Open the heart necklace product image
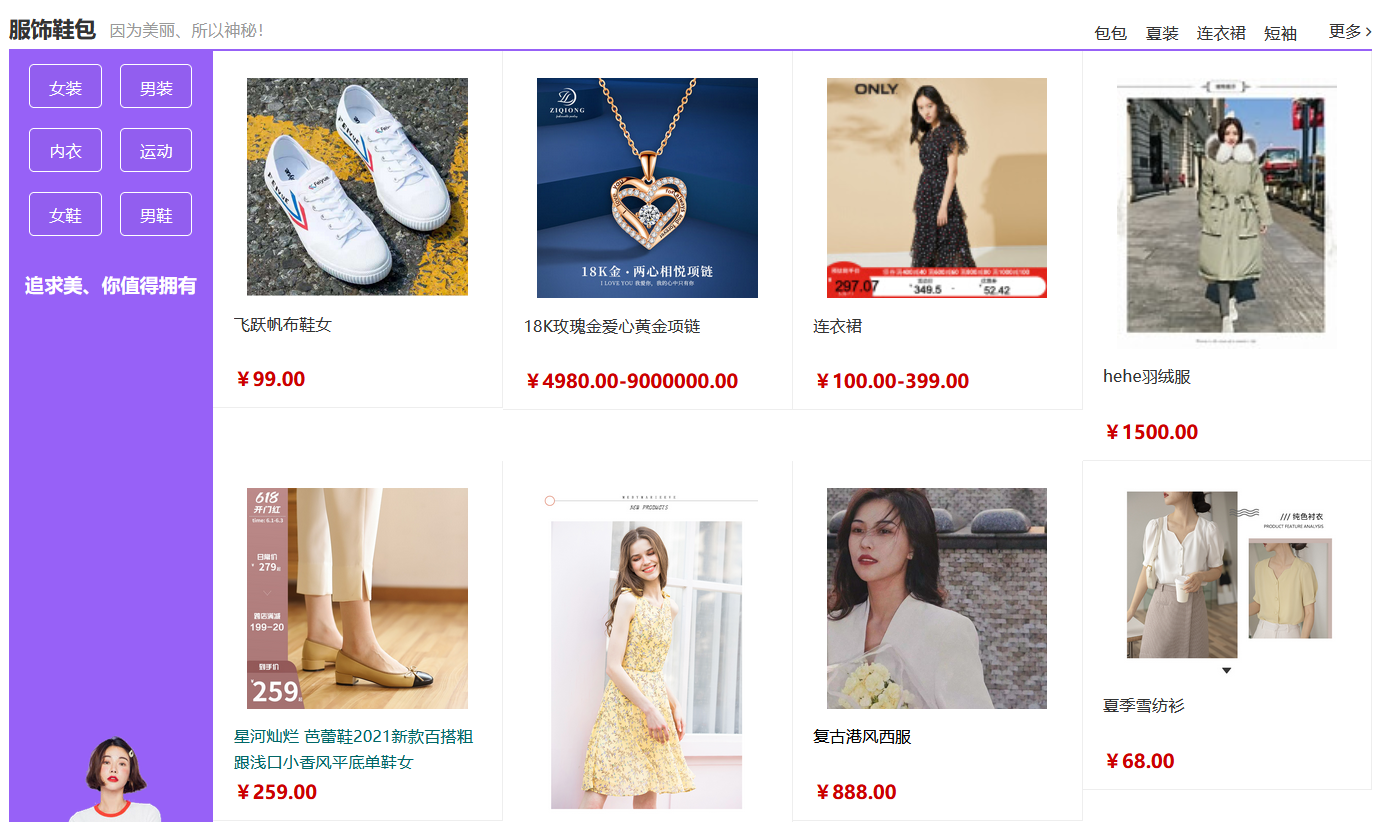Screen dimensions: 1379x822 (x=647, y=188)
